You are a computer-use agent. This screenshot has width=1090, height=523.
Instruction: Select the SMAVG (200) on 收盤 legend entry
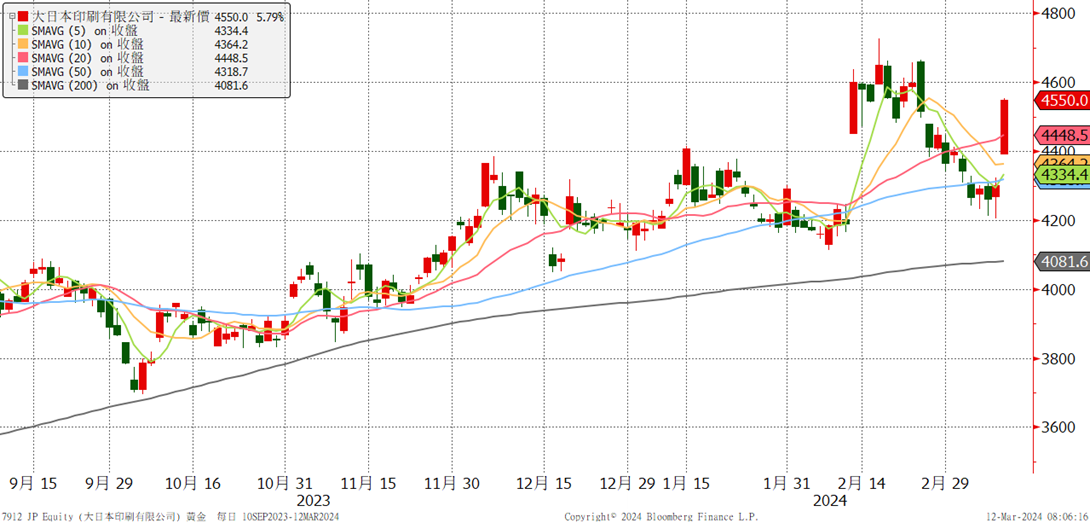tap(90, 86)
